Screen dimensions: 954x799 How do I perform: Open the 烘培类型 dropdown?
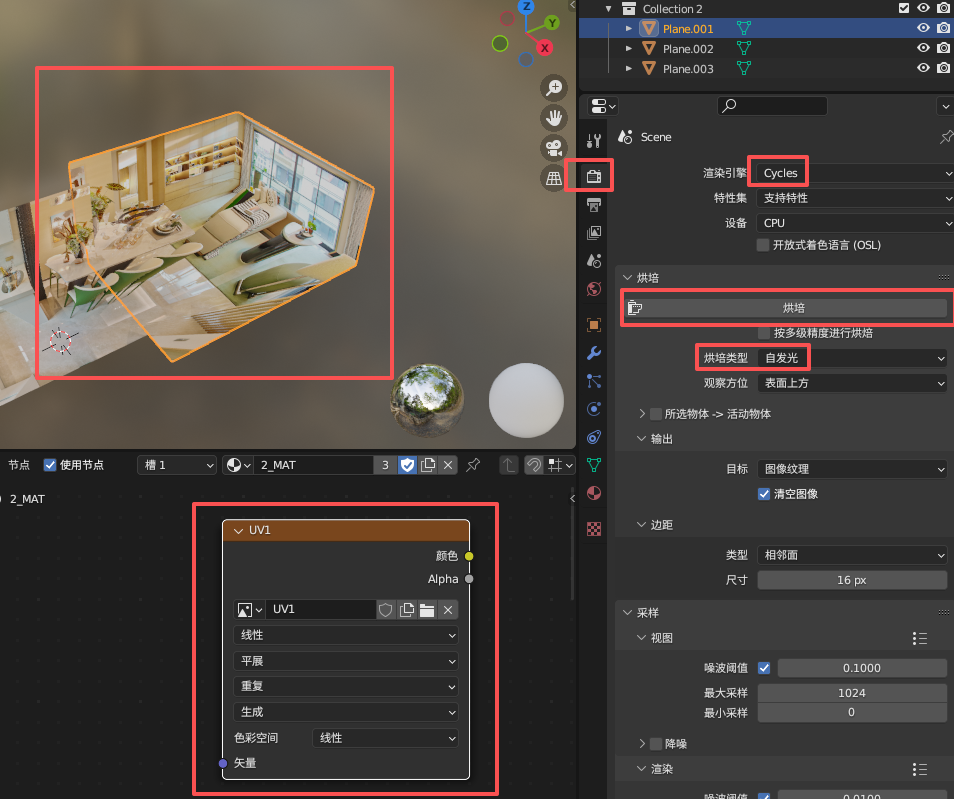pos(853,358)
